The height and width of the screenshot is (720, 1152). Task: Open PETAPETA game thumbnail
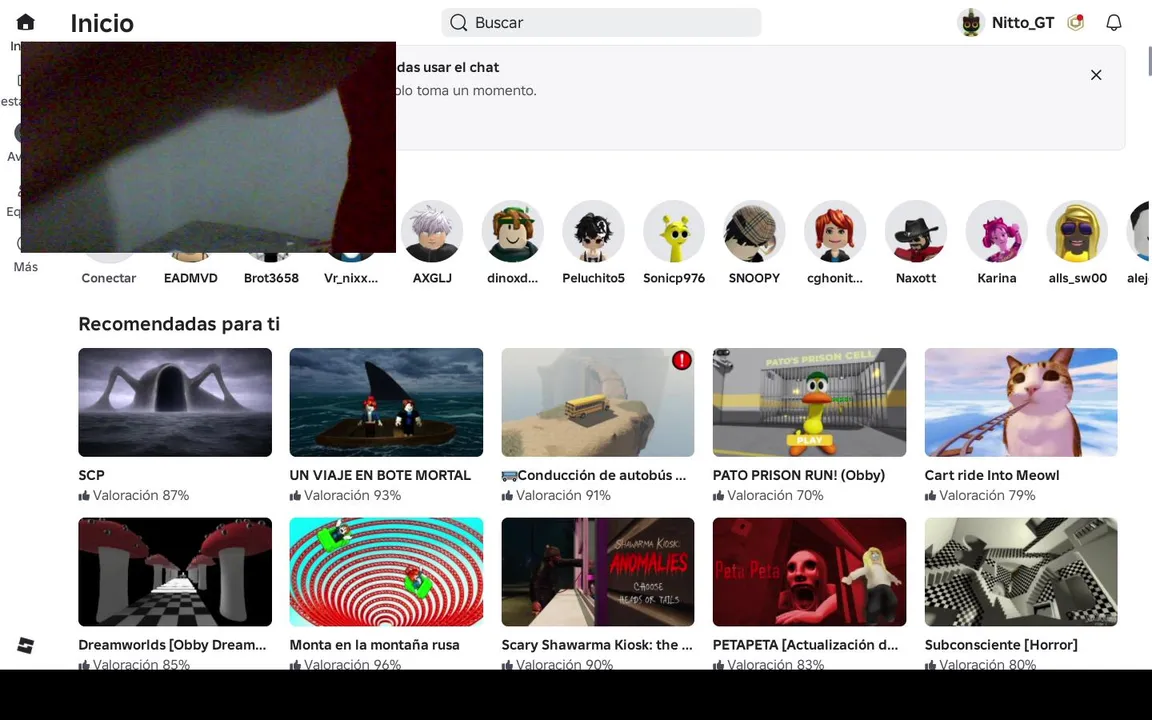click(x=810, y=572)
